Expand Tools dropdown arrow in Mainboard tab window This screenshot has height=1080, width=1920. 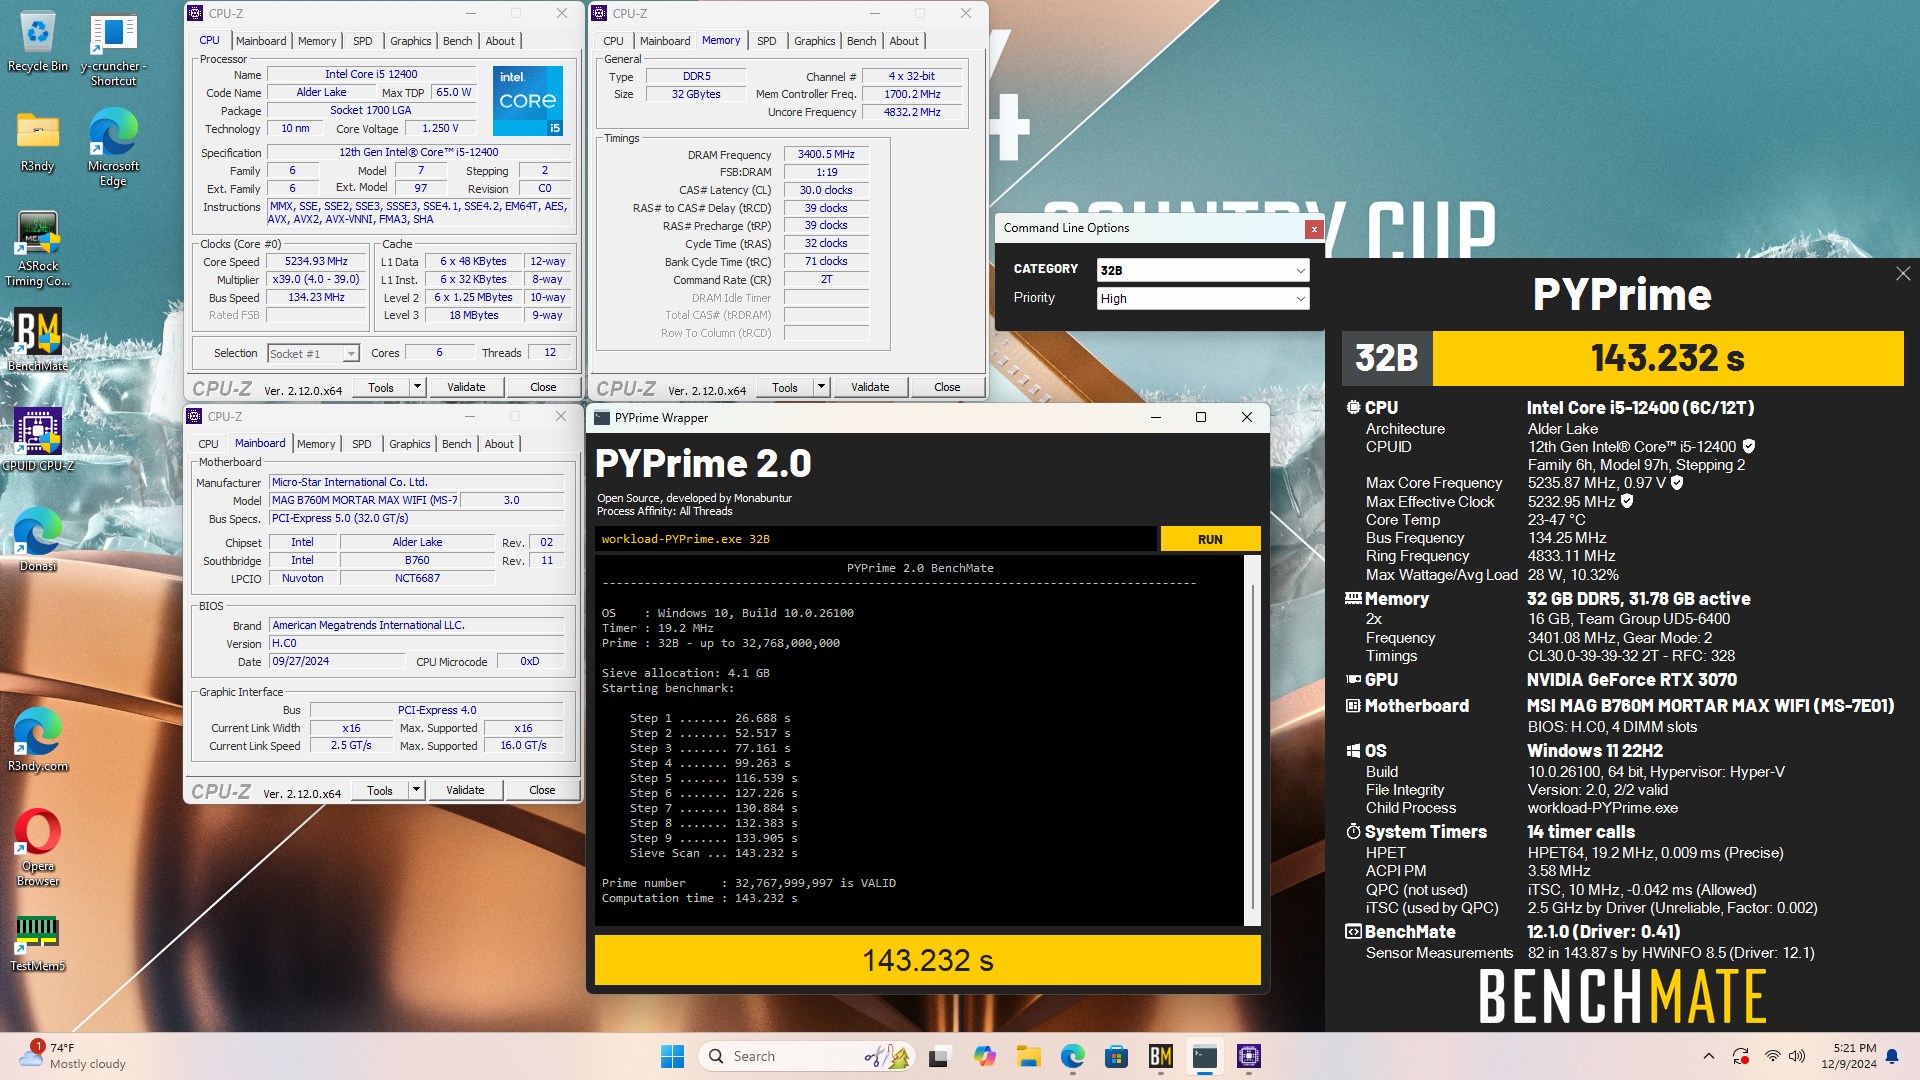[x=416, y=790]
